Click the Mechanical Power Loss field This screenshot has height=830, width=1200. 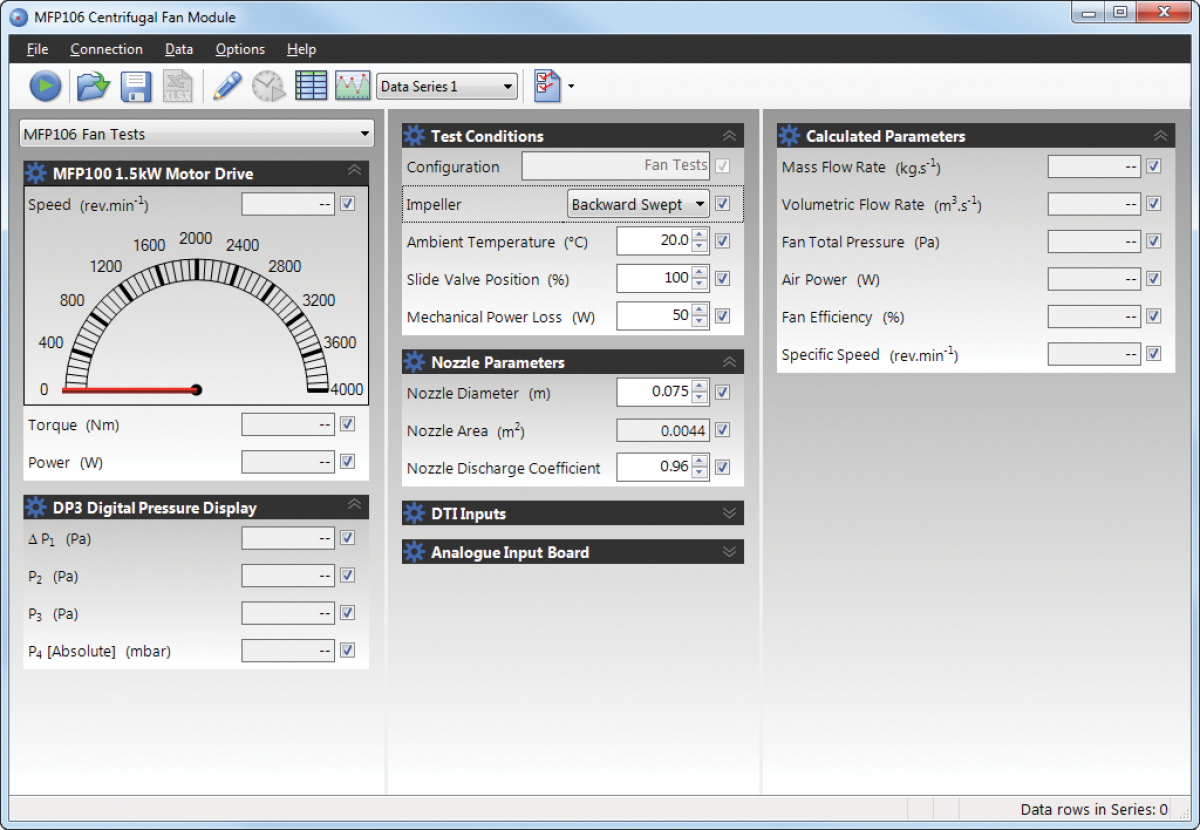654,316
